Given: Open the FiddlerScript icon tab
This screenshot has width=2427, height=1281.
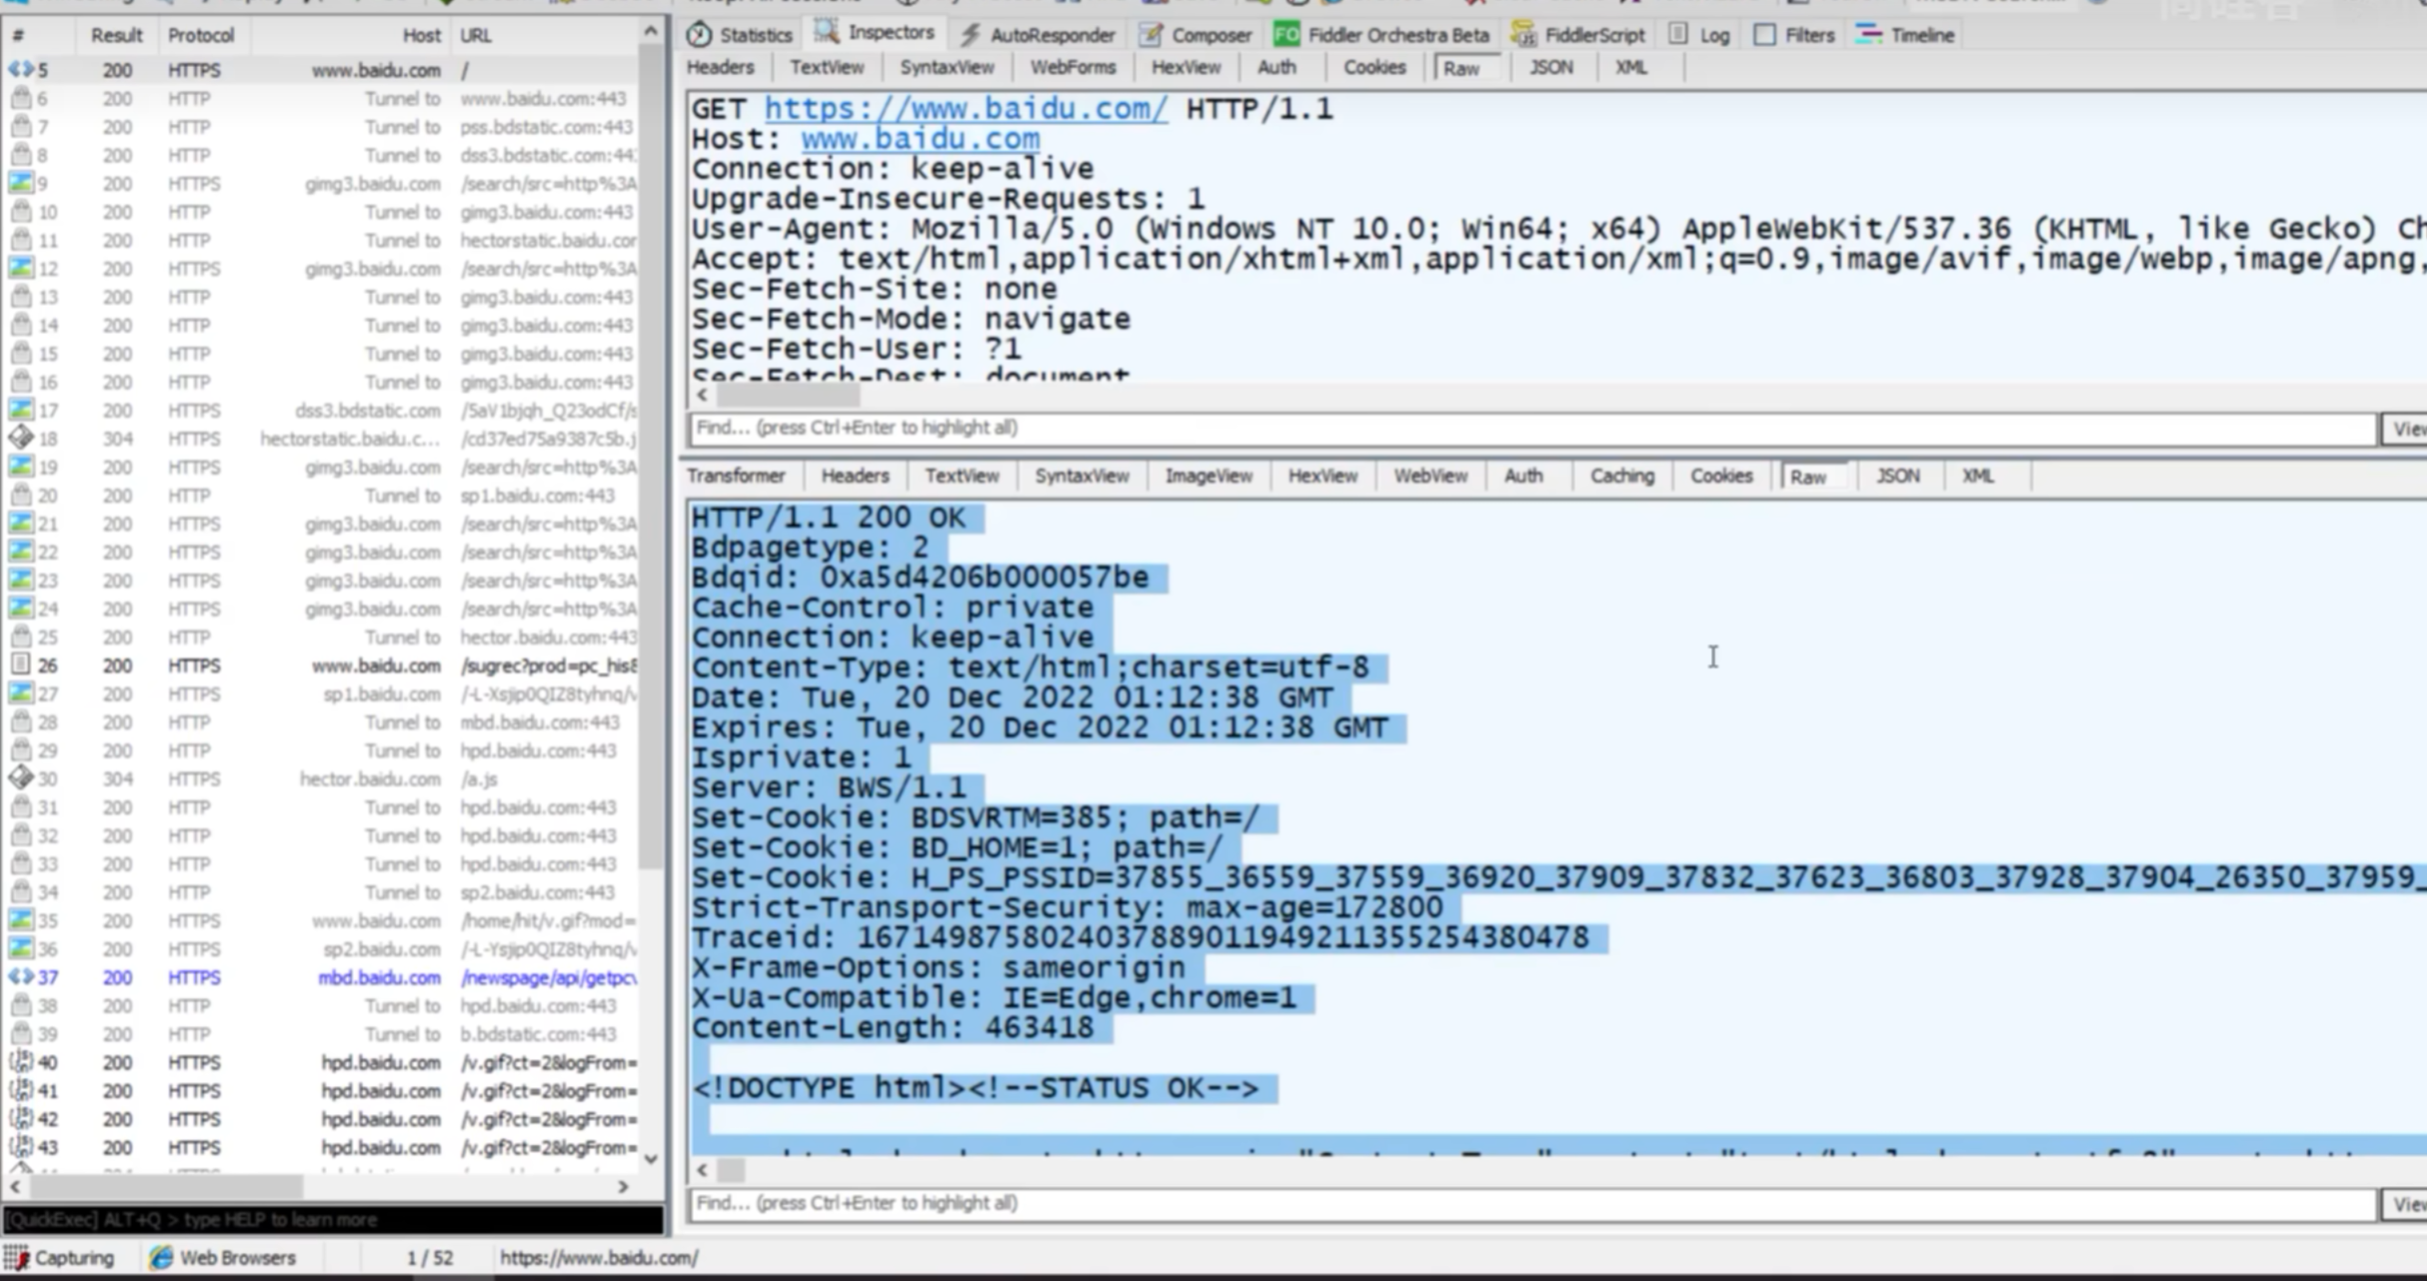Looking at the screenshot, I should [1523, 35].
